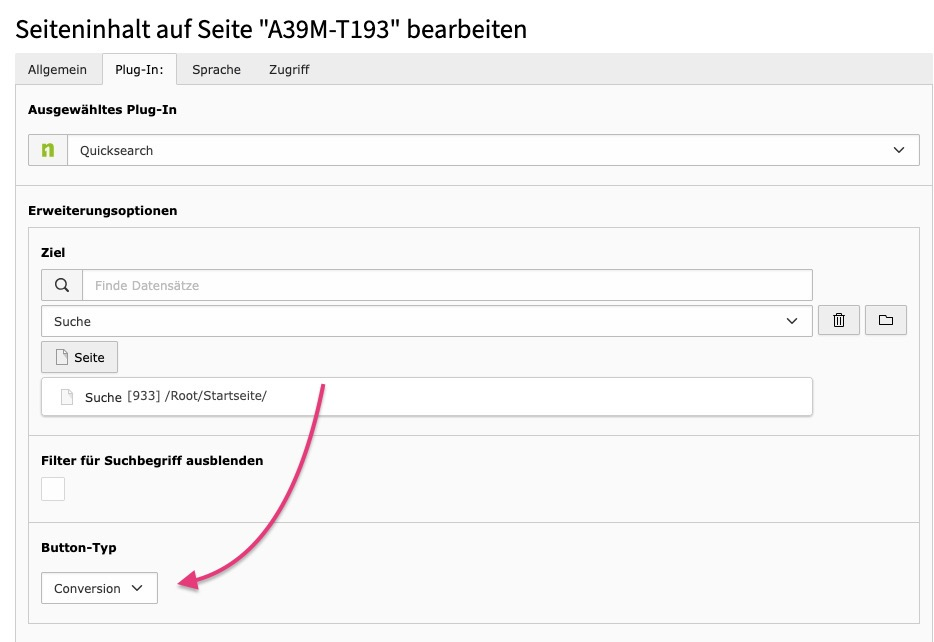The image size is (934, 642).
Task: Switch to the Allgemein tab
Action: click(x=58, y=70)
